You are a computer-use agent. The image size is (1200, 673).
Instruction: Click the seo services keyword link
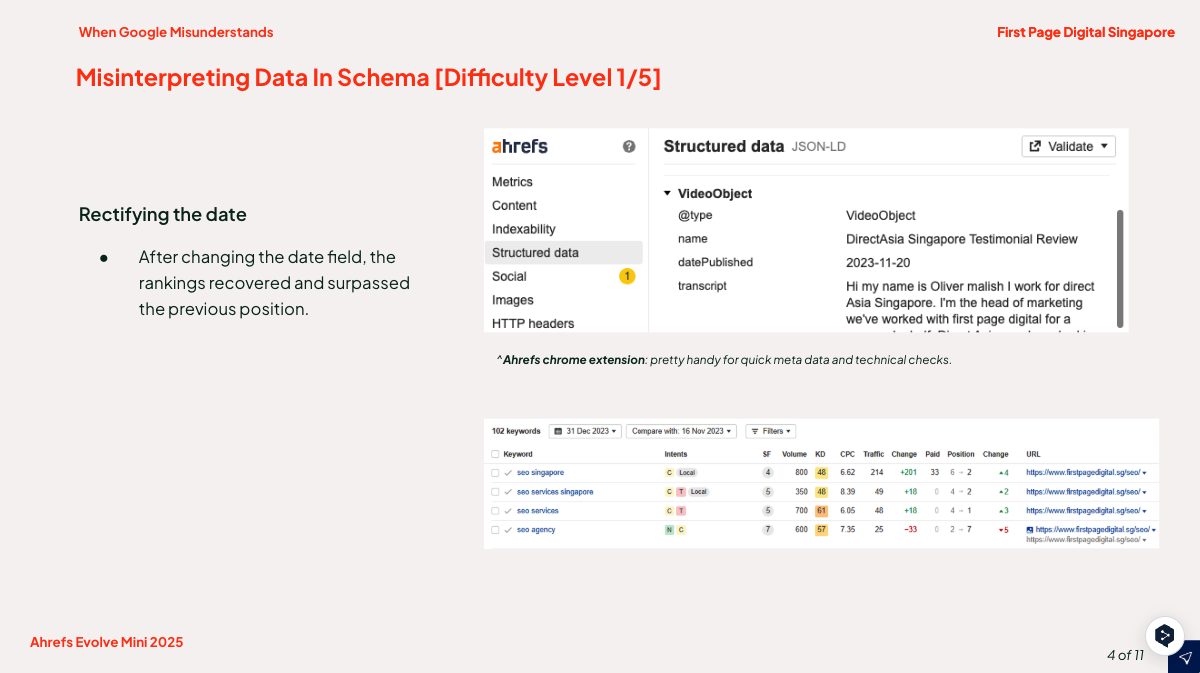538,511
